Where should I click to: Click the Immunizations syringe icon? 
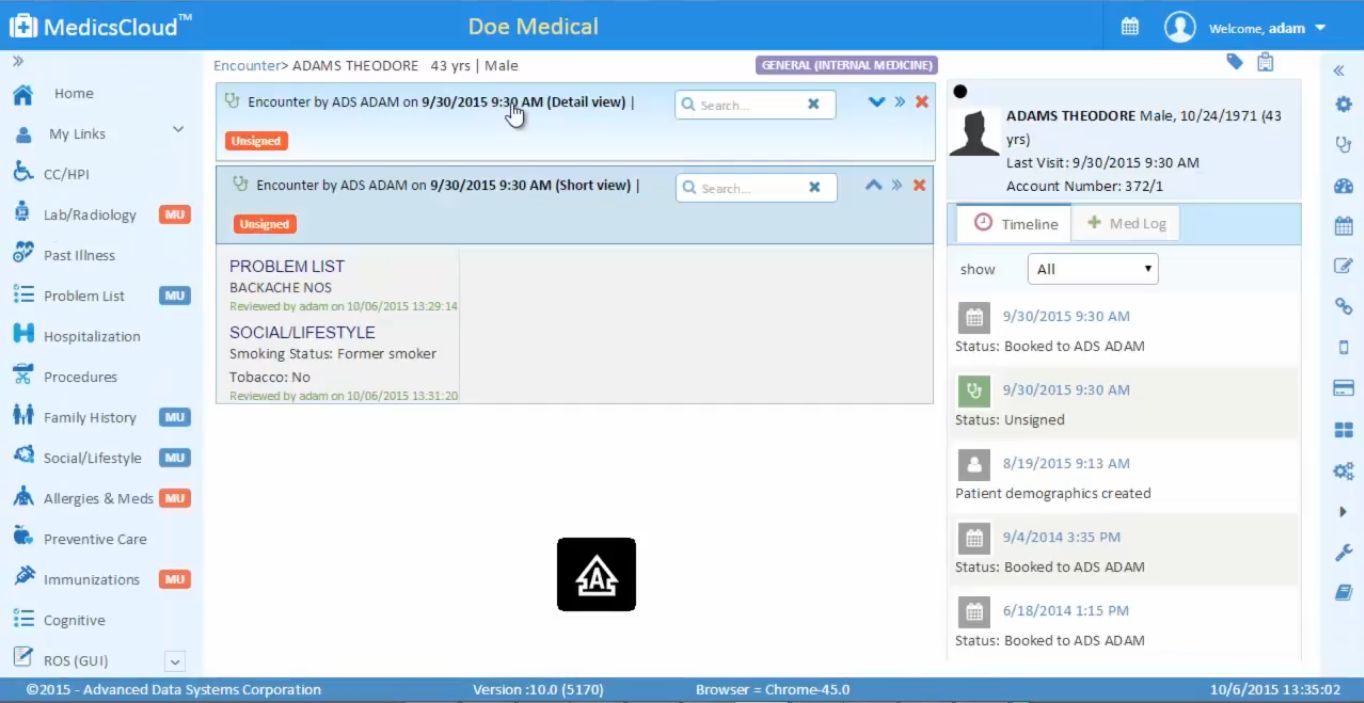23,577
